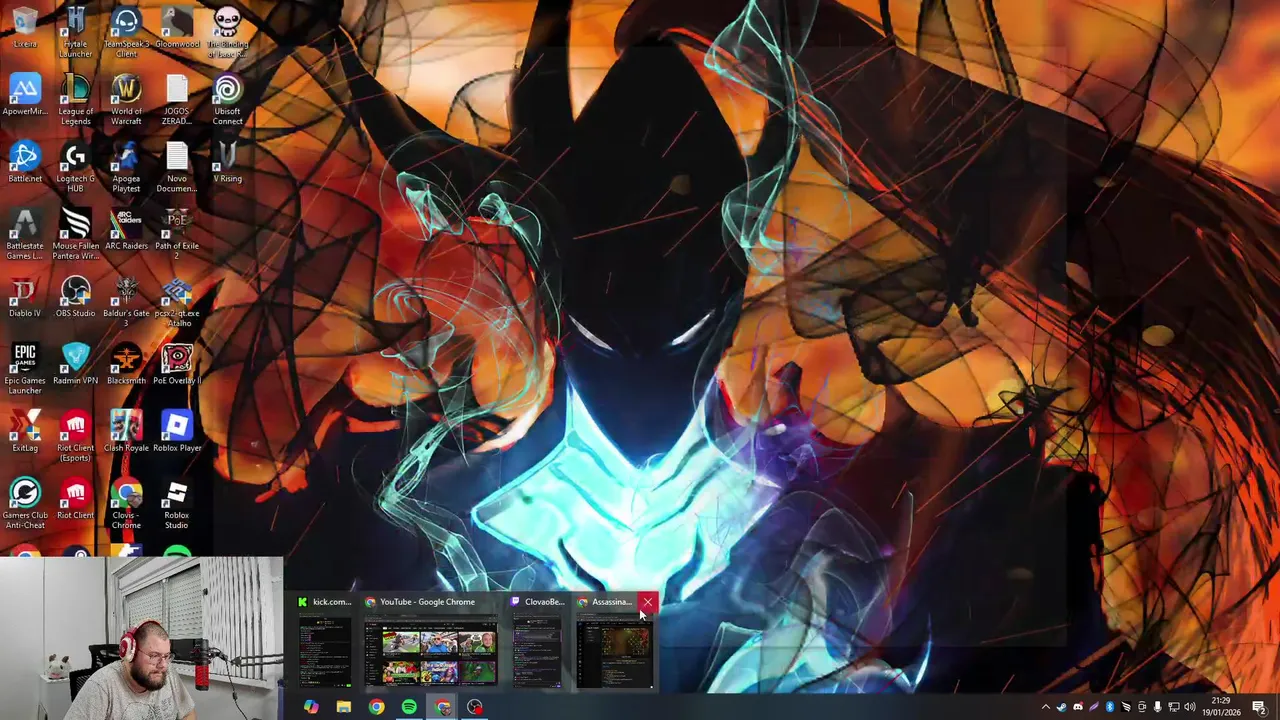Select the Path of Exile 2 shortcut
The width and height of the screenshot is (1280, 720).
pyautogui.click(x=177, y=233)
